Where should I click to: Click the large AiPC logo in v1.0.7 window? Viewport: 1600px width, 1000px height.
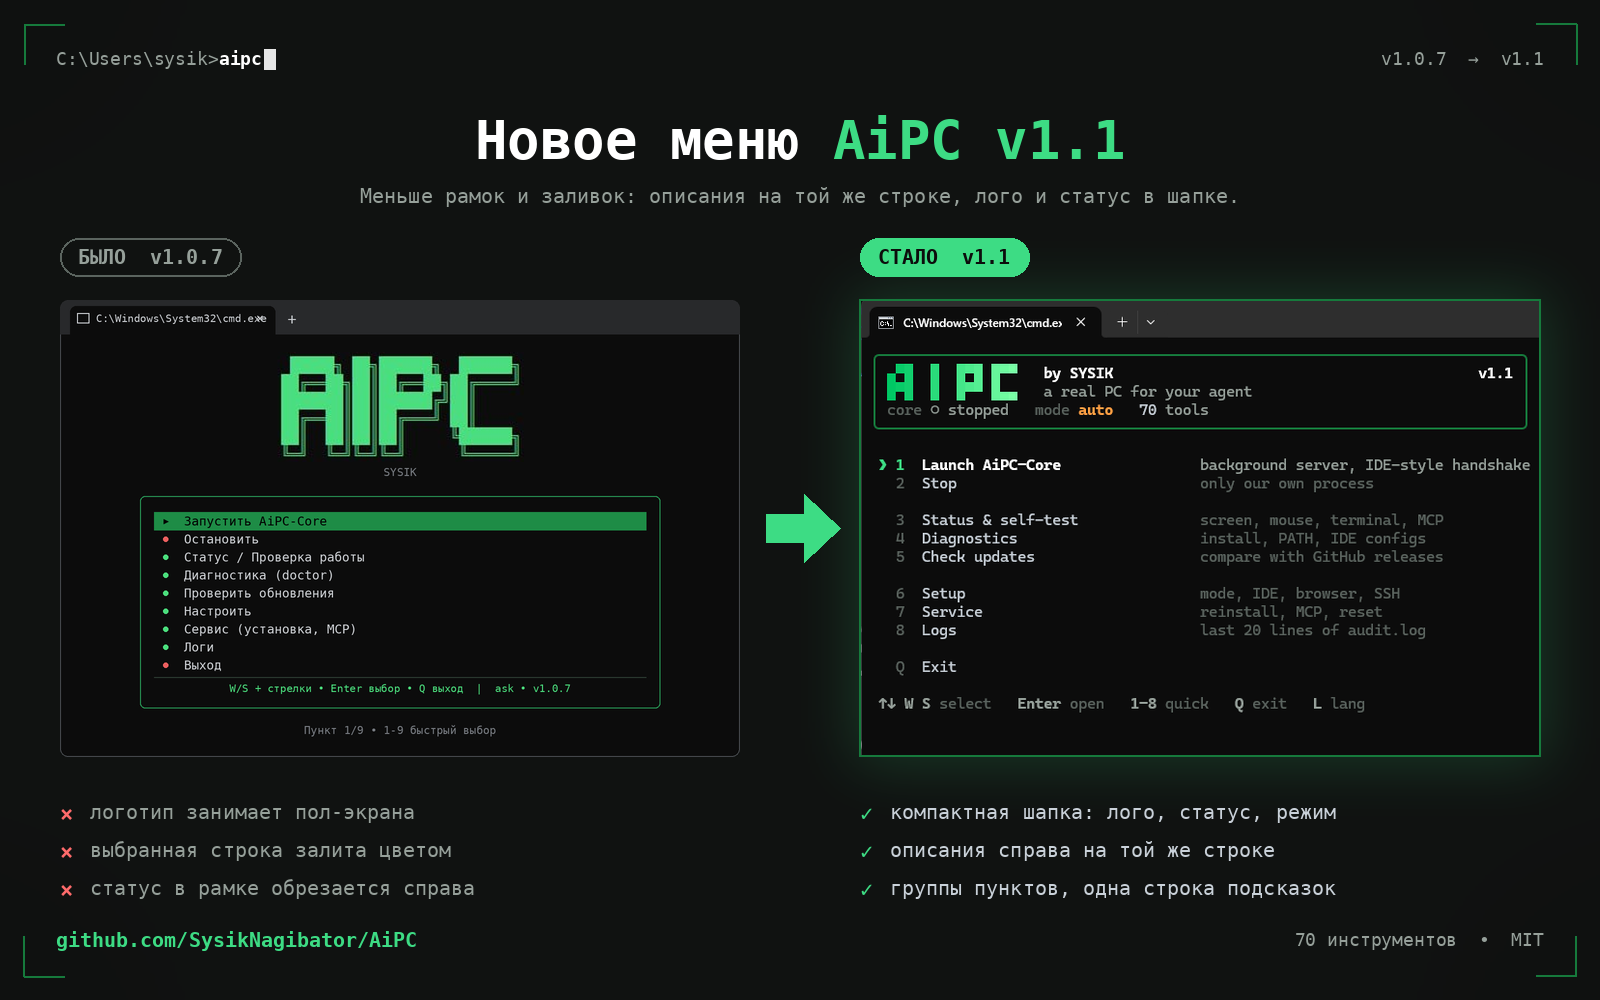400,406
